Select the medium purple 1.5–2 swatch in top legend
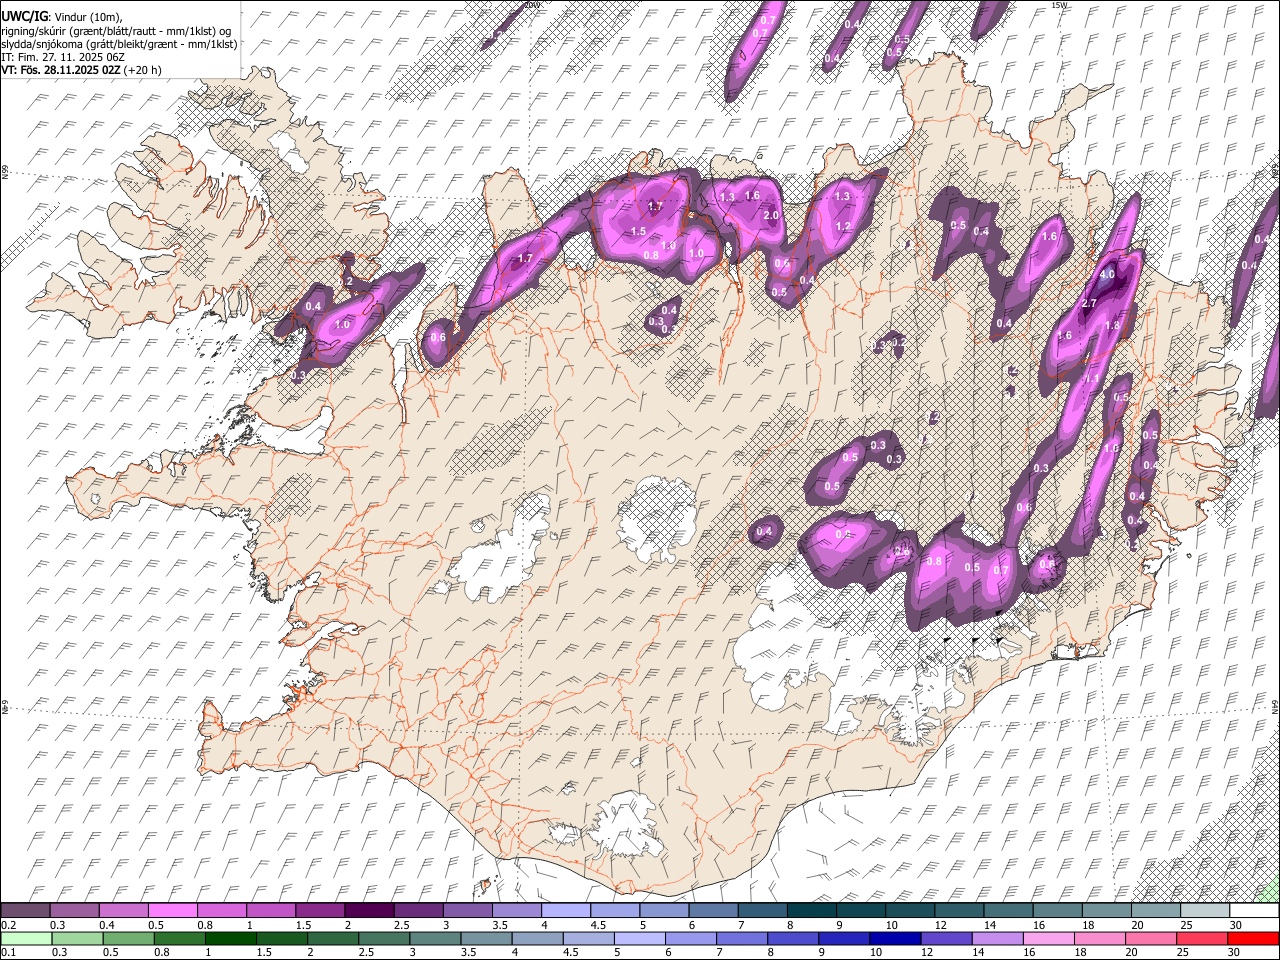This screenshot has width=1280, height=960. (x=319, y=911)
